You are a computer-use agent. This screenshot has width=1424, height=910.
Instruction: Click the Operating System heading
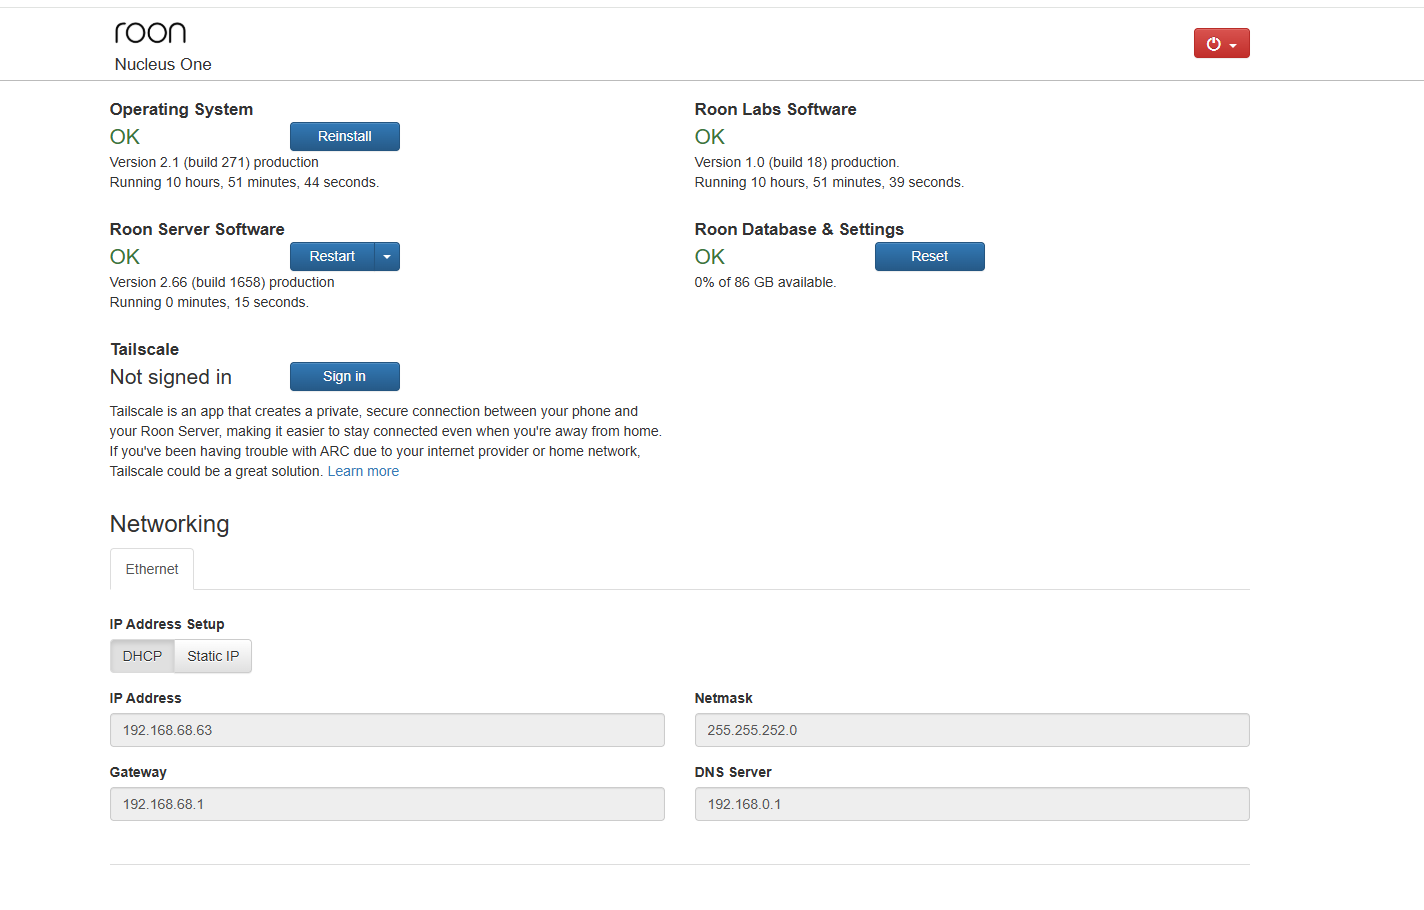click(x=181, y=109)
